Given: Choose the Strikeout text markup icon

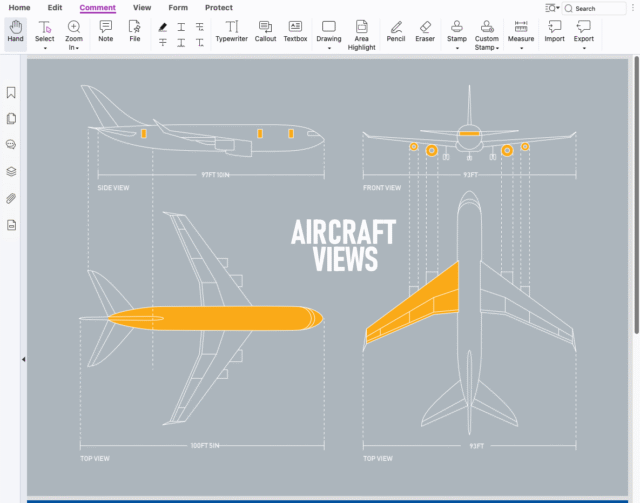Looking at the screenshot, I should pos(162,42).
